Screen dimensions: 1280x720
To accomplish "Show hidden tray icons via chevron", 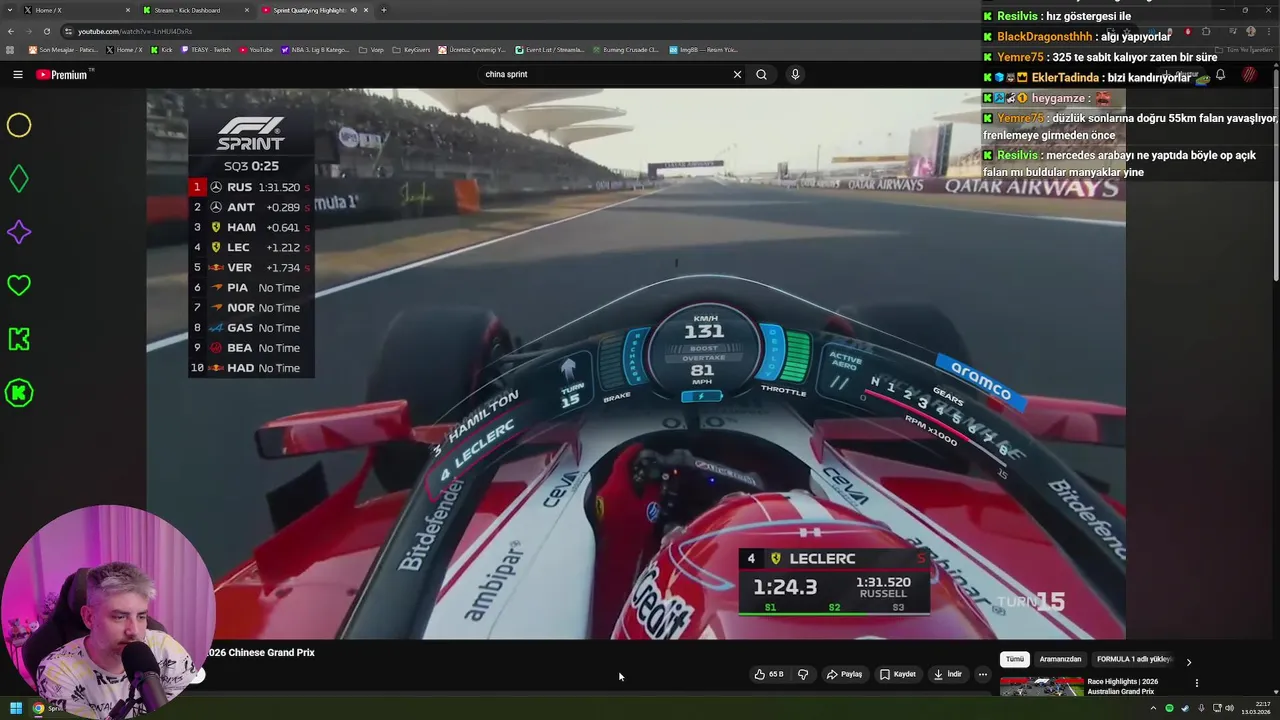I will pos(1153,708).
